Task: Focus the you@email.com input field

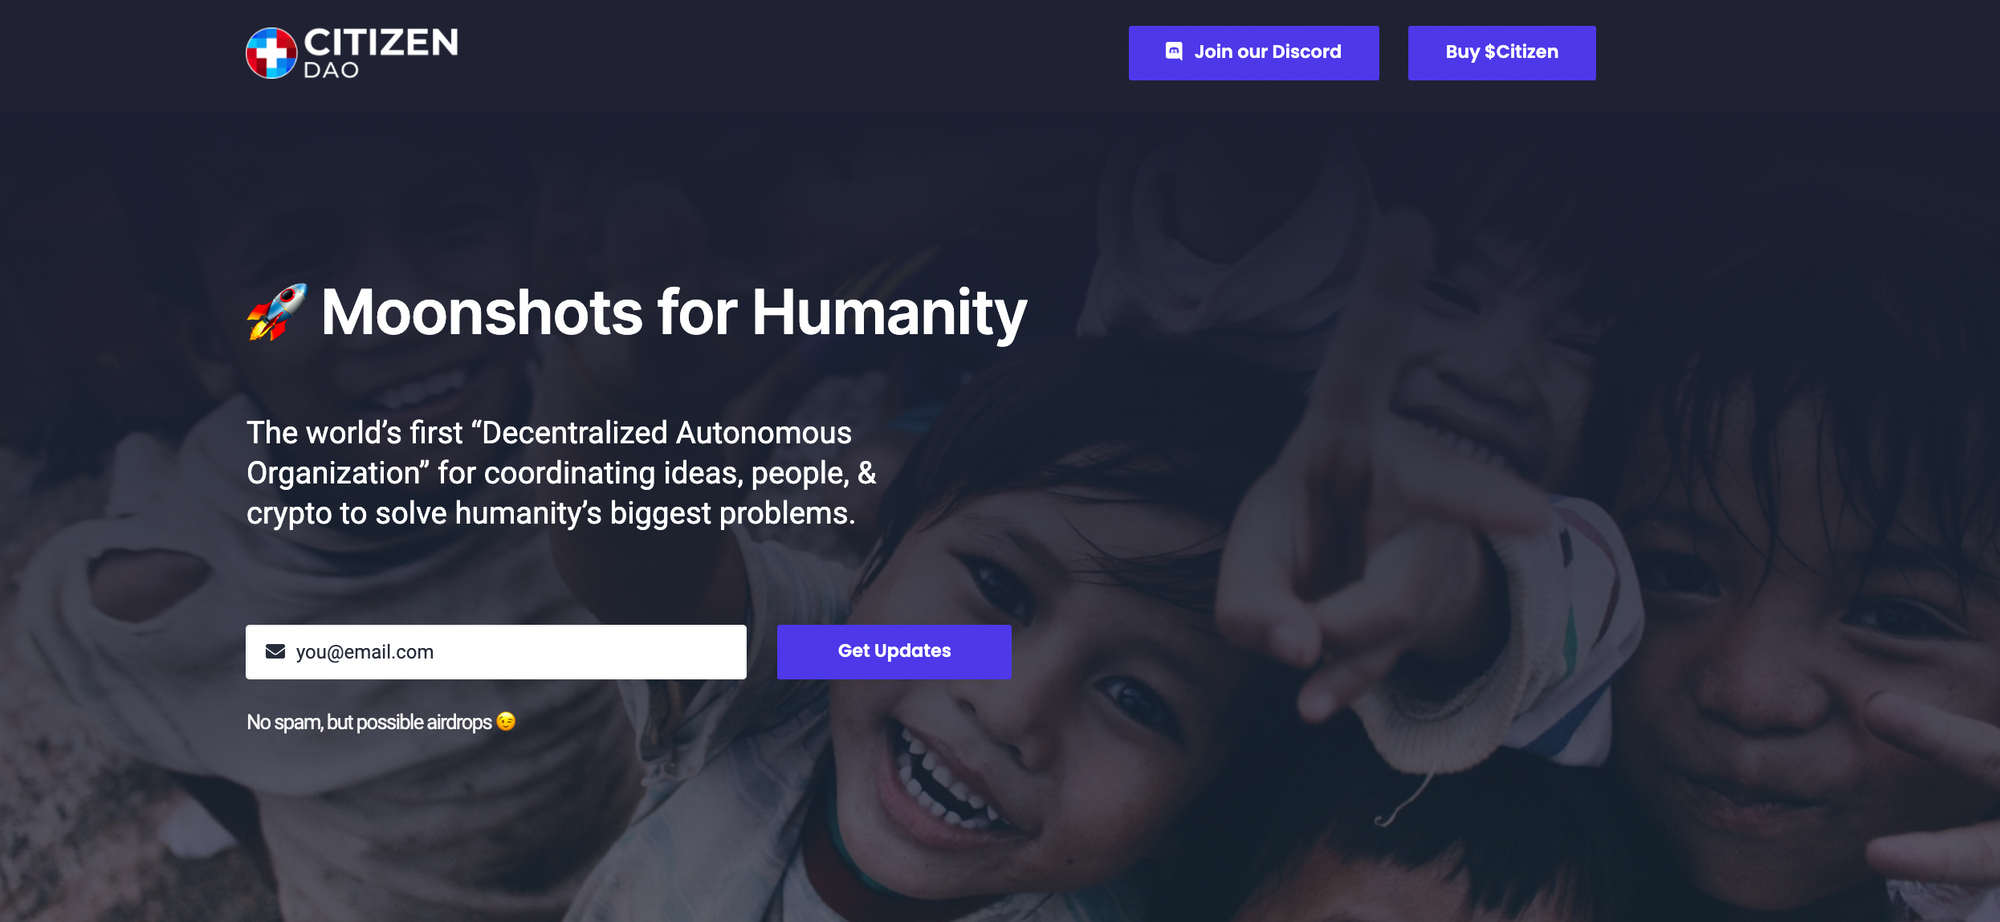Action: click(x=496, y=651)
